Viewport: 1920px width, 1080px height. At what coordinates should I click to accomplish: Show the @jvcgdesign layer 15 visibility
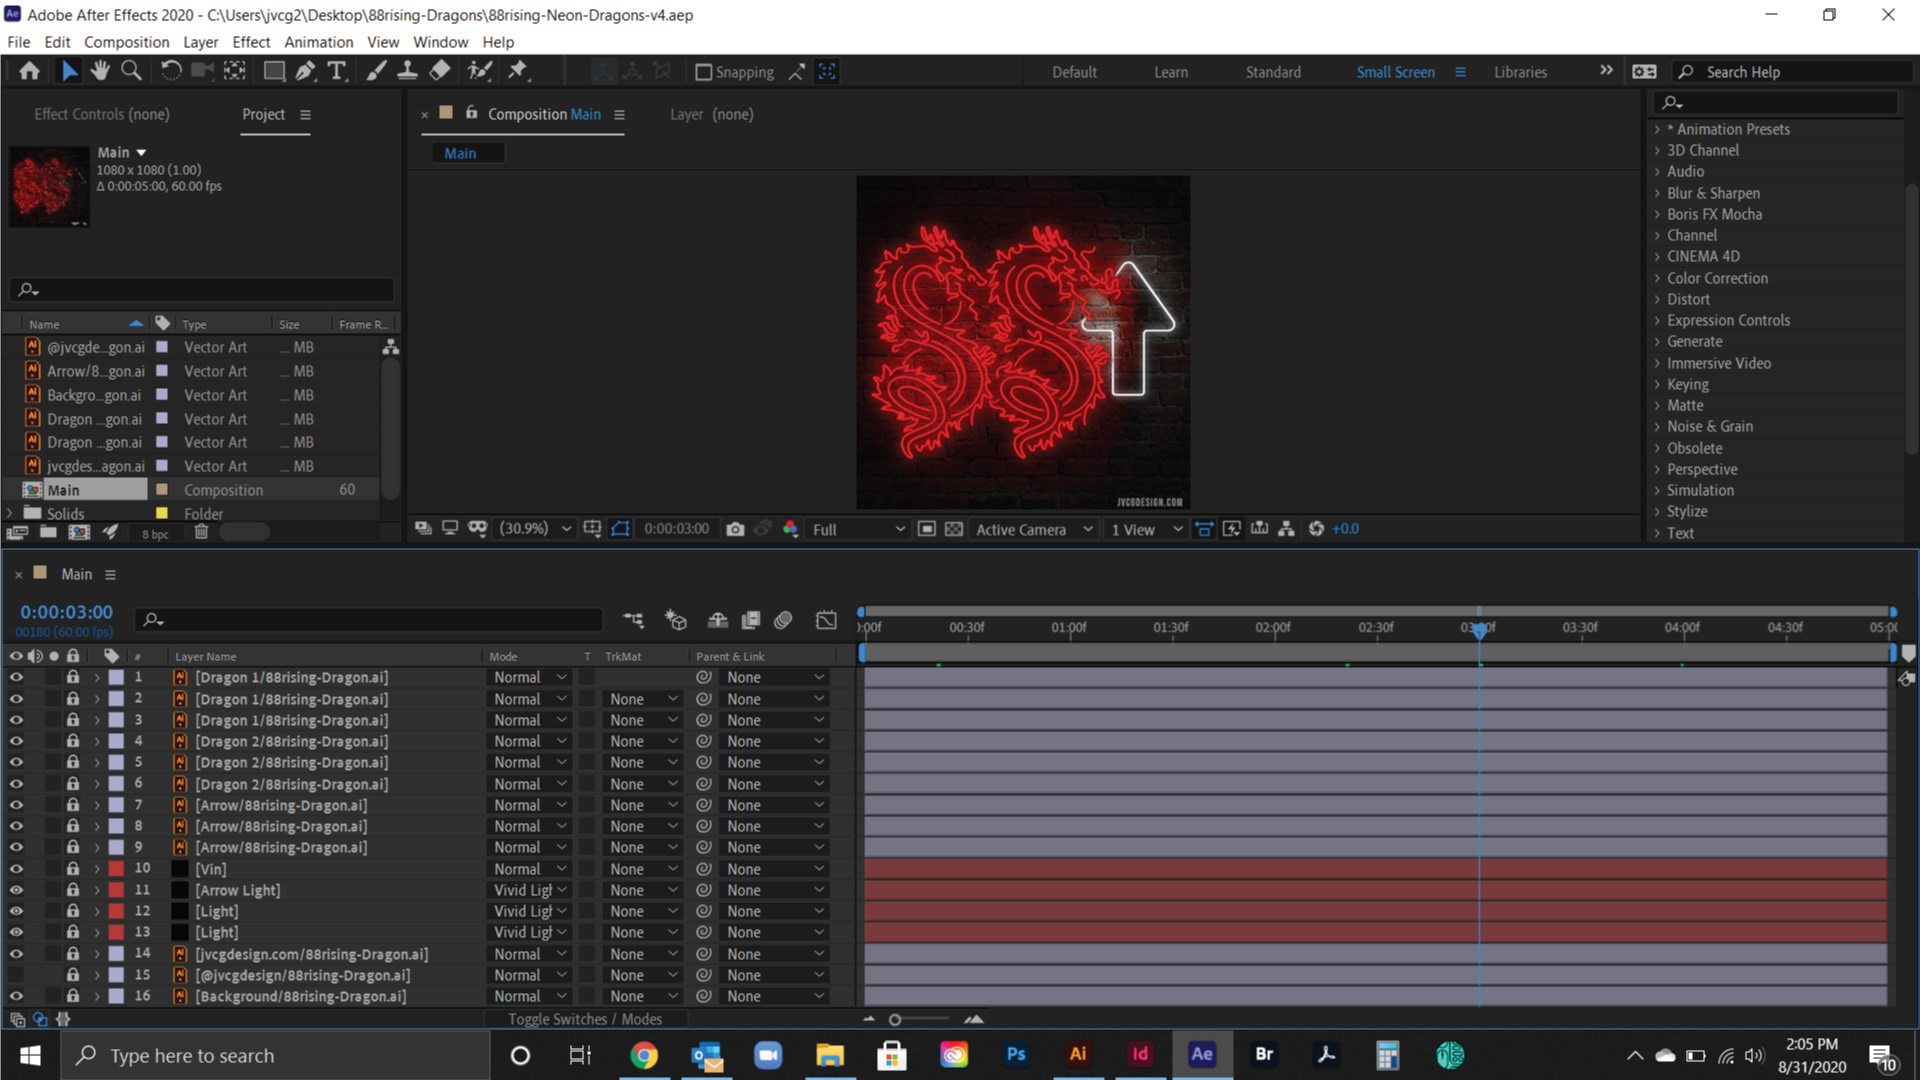(x=16, y=975)
